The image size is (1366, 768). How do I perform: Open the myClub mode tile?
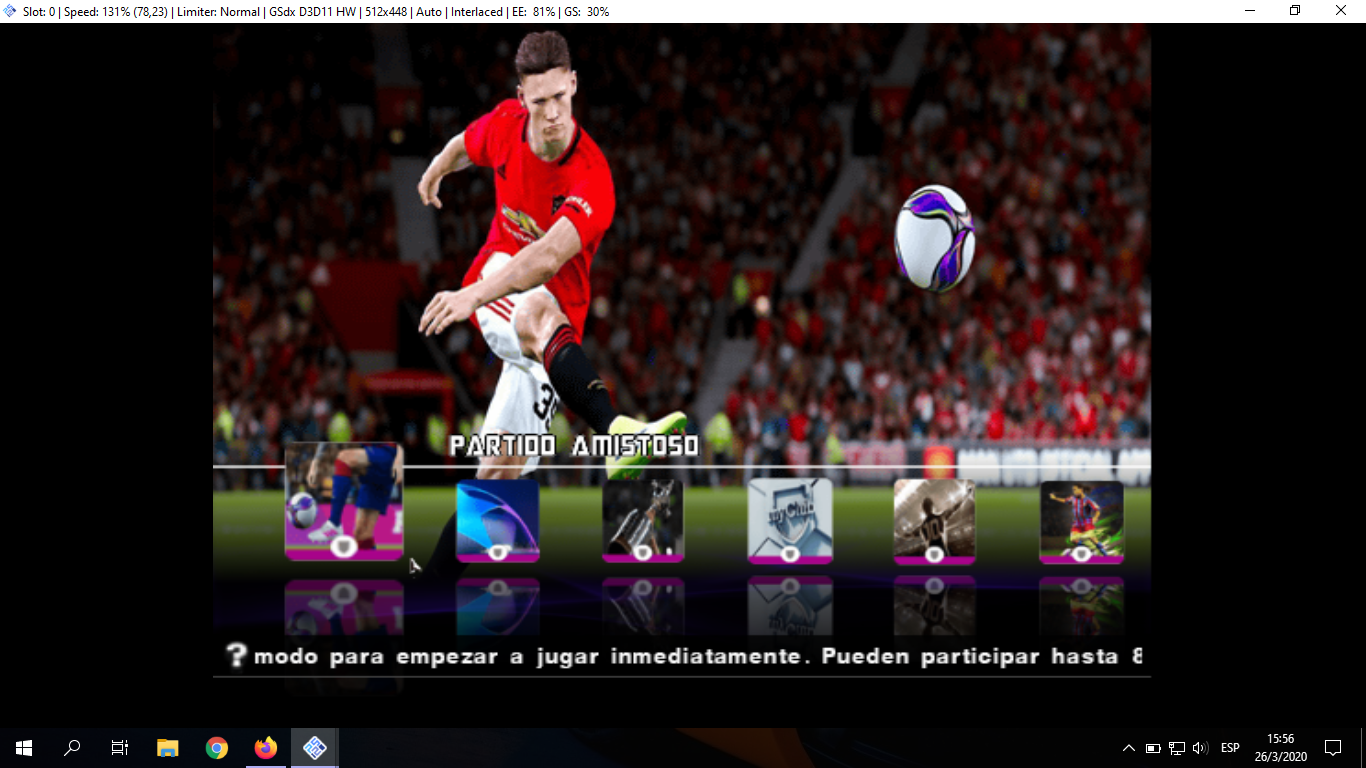(790, 521)
